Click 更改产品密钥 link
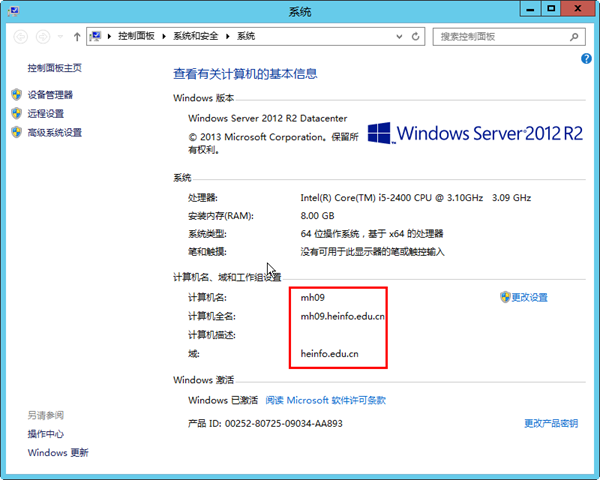 [551, 423]
